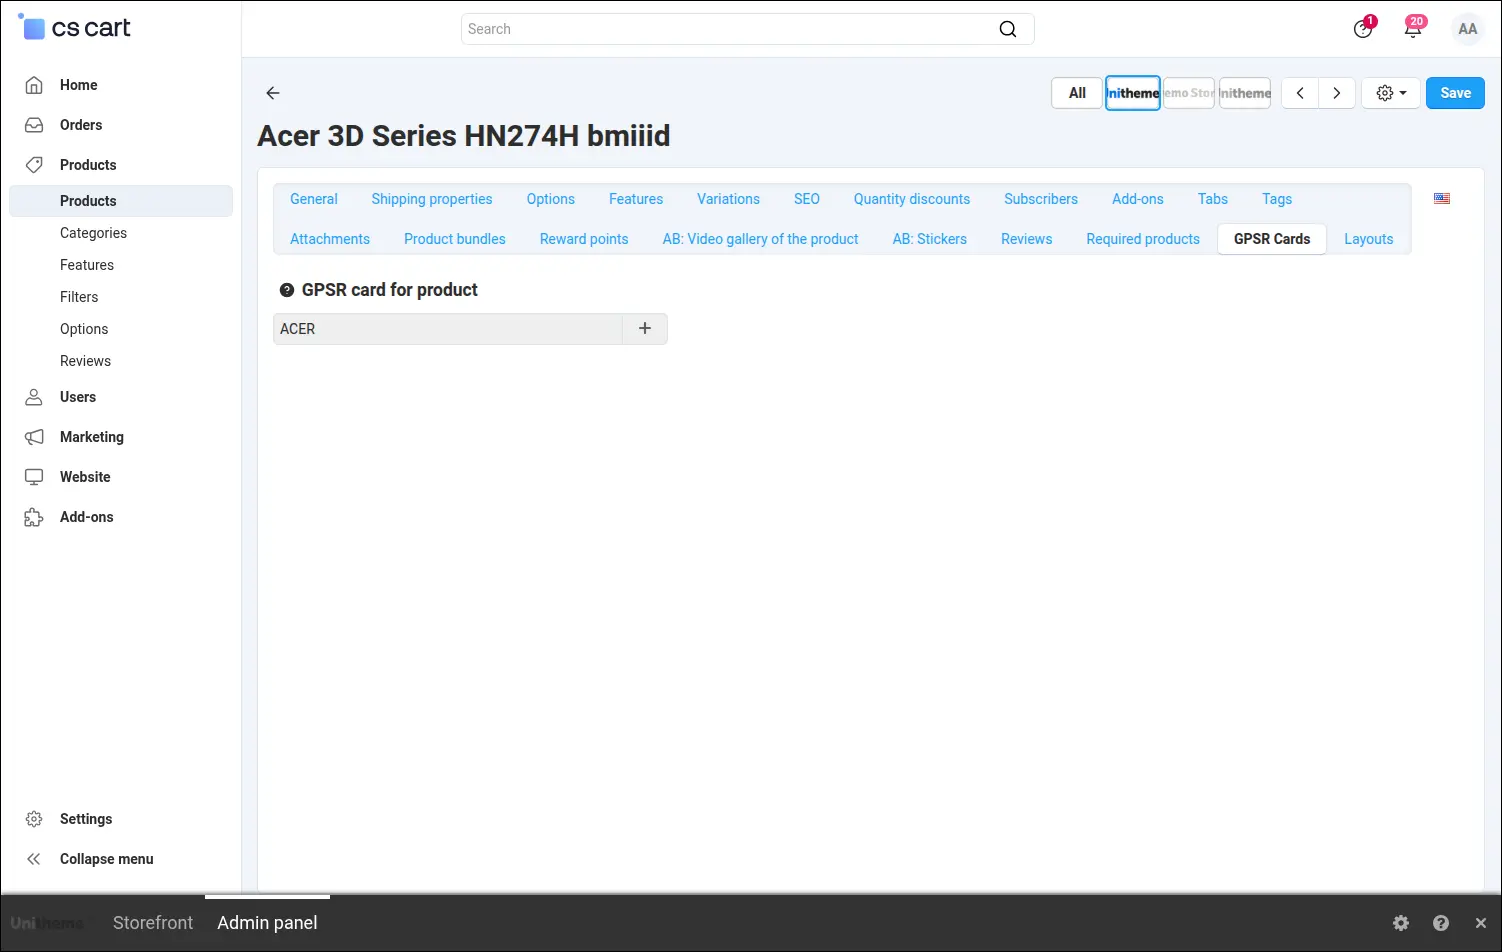Select the greyed-out Unitheme storefront button

point(1245,93)
